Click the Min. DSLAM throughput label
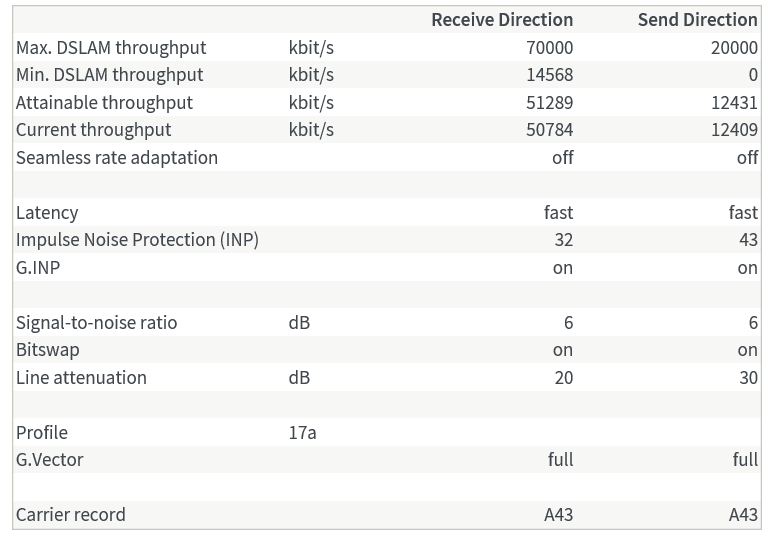Screen dimensions: 771x537 coord(109,75)
